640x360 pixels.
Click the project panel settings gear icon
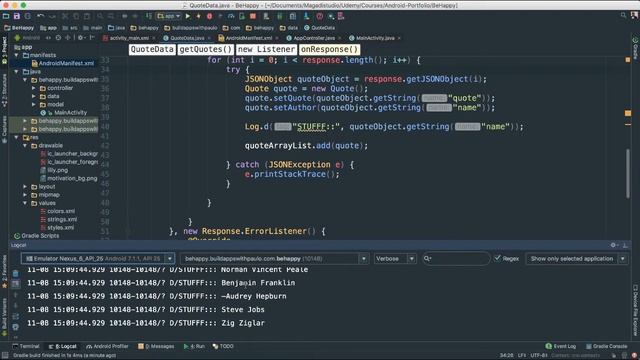pyautogui.click(x=80, y=38)
